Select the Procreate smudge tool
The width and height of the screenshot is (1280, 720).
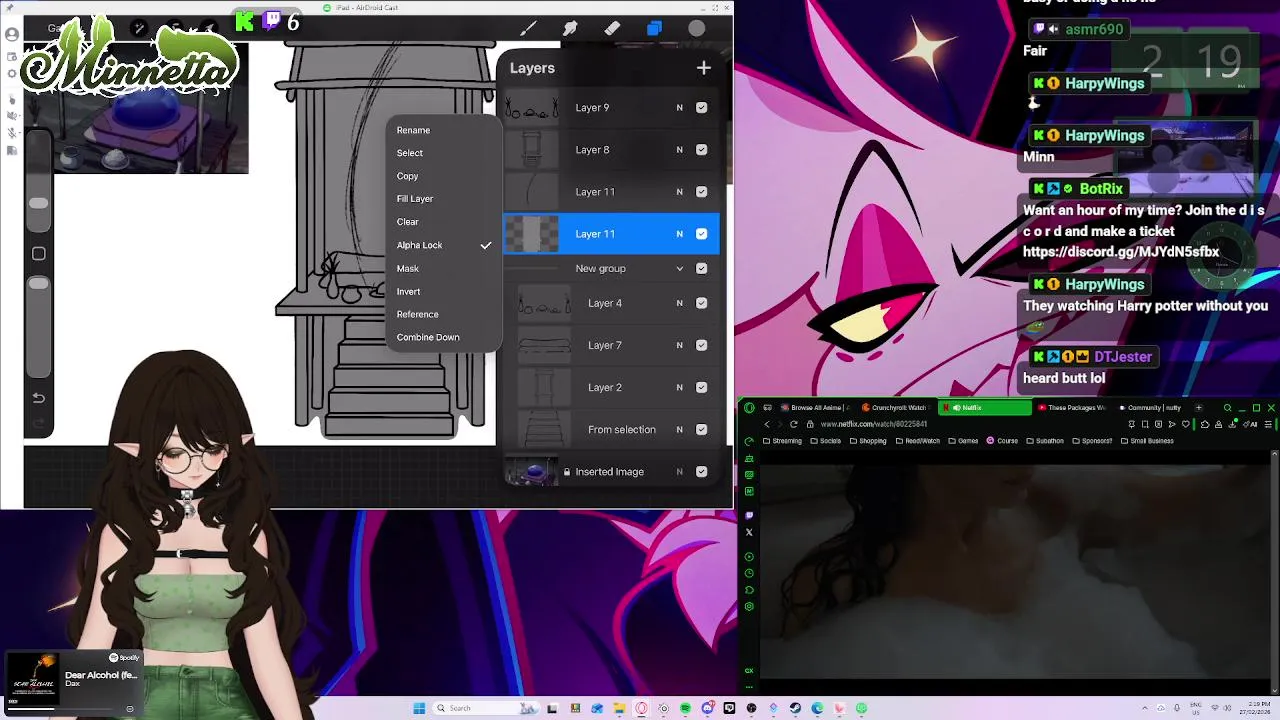tap(570, 28)
